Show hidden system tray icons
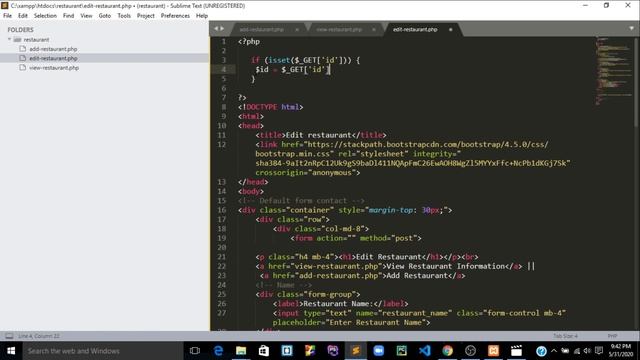The height and width of the screenshot is (360, 640). point(554,351)
